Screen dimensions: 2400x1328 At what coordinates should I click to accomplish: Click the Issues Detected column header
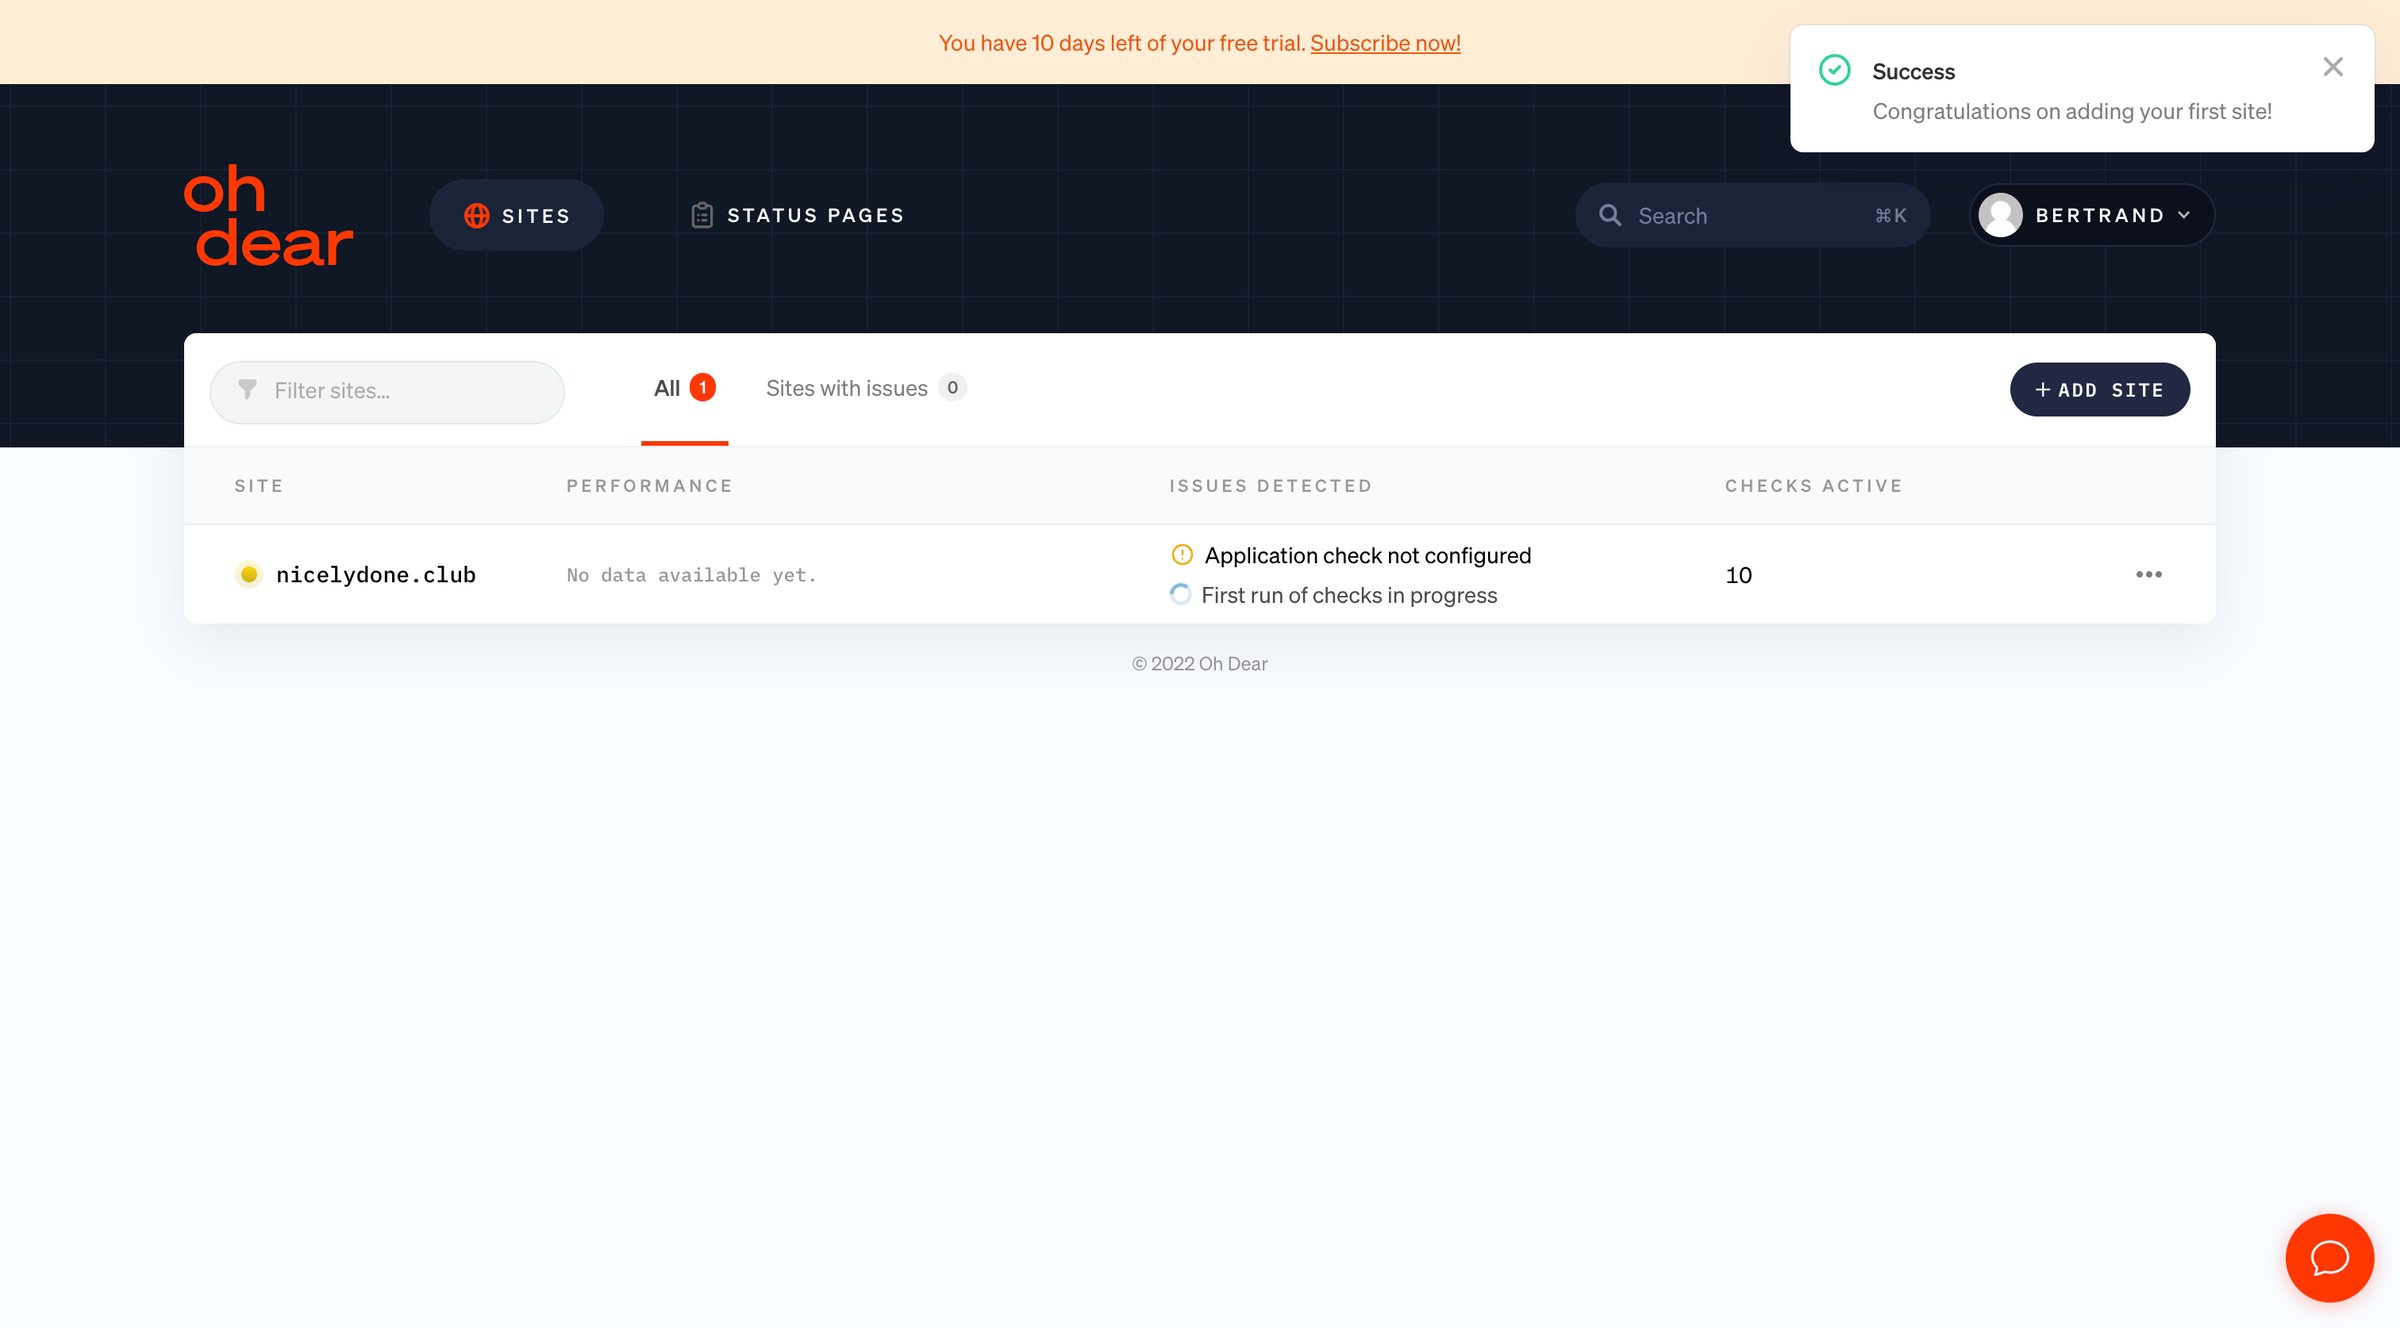(1271, 486)
